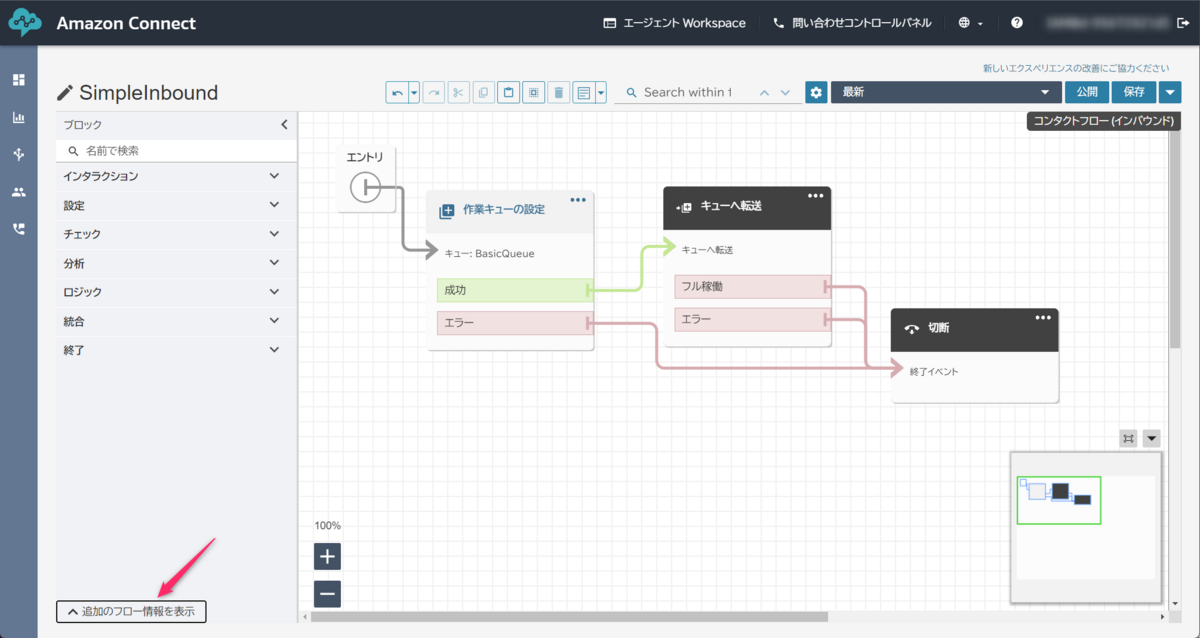Click the fit-to-screen icon above minimap
This screenshot has height=638, width=1200.
1128,438
